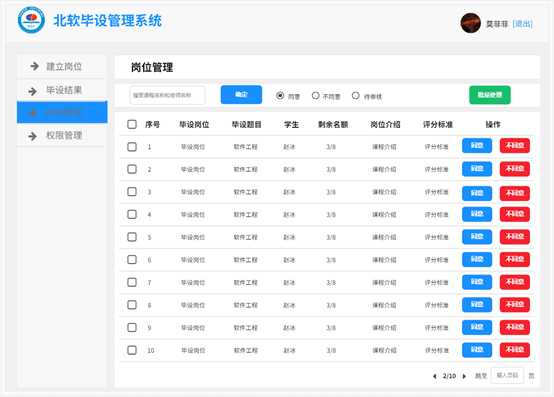Tick the checkbox for row 2
This screenshot has width=554, height=397.
pos(132,169)
